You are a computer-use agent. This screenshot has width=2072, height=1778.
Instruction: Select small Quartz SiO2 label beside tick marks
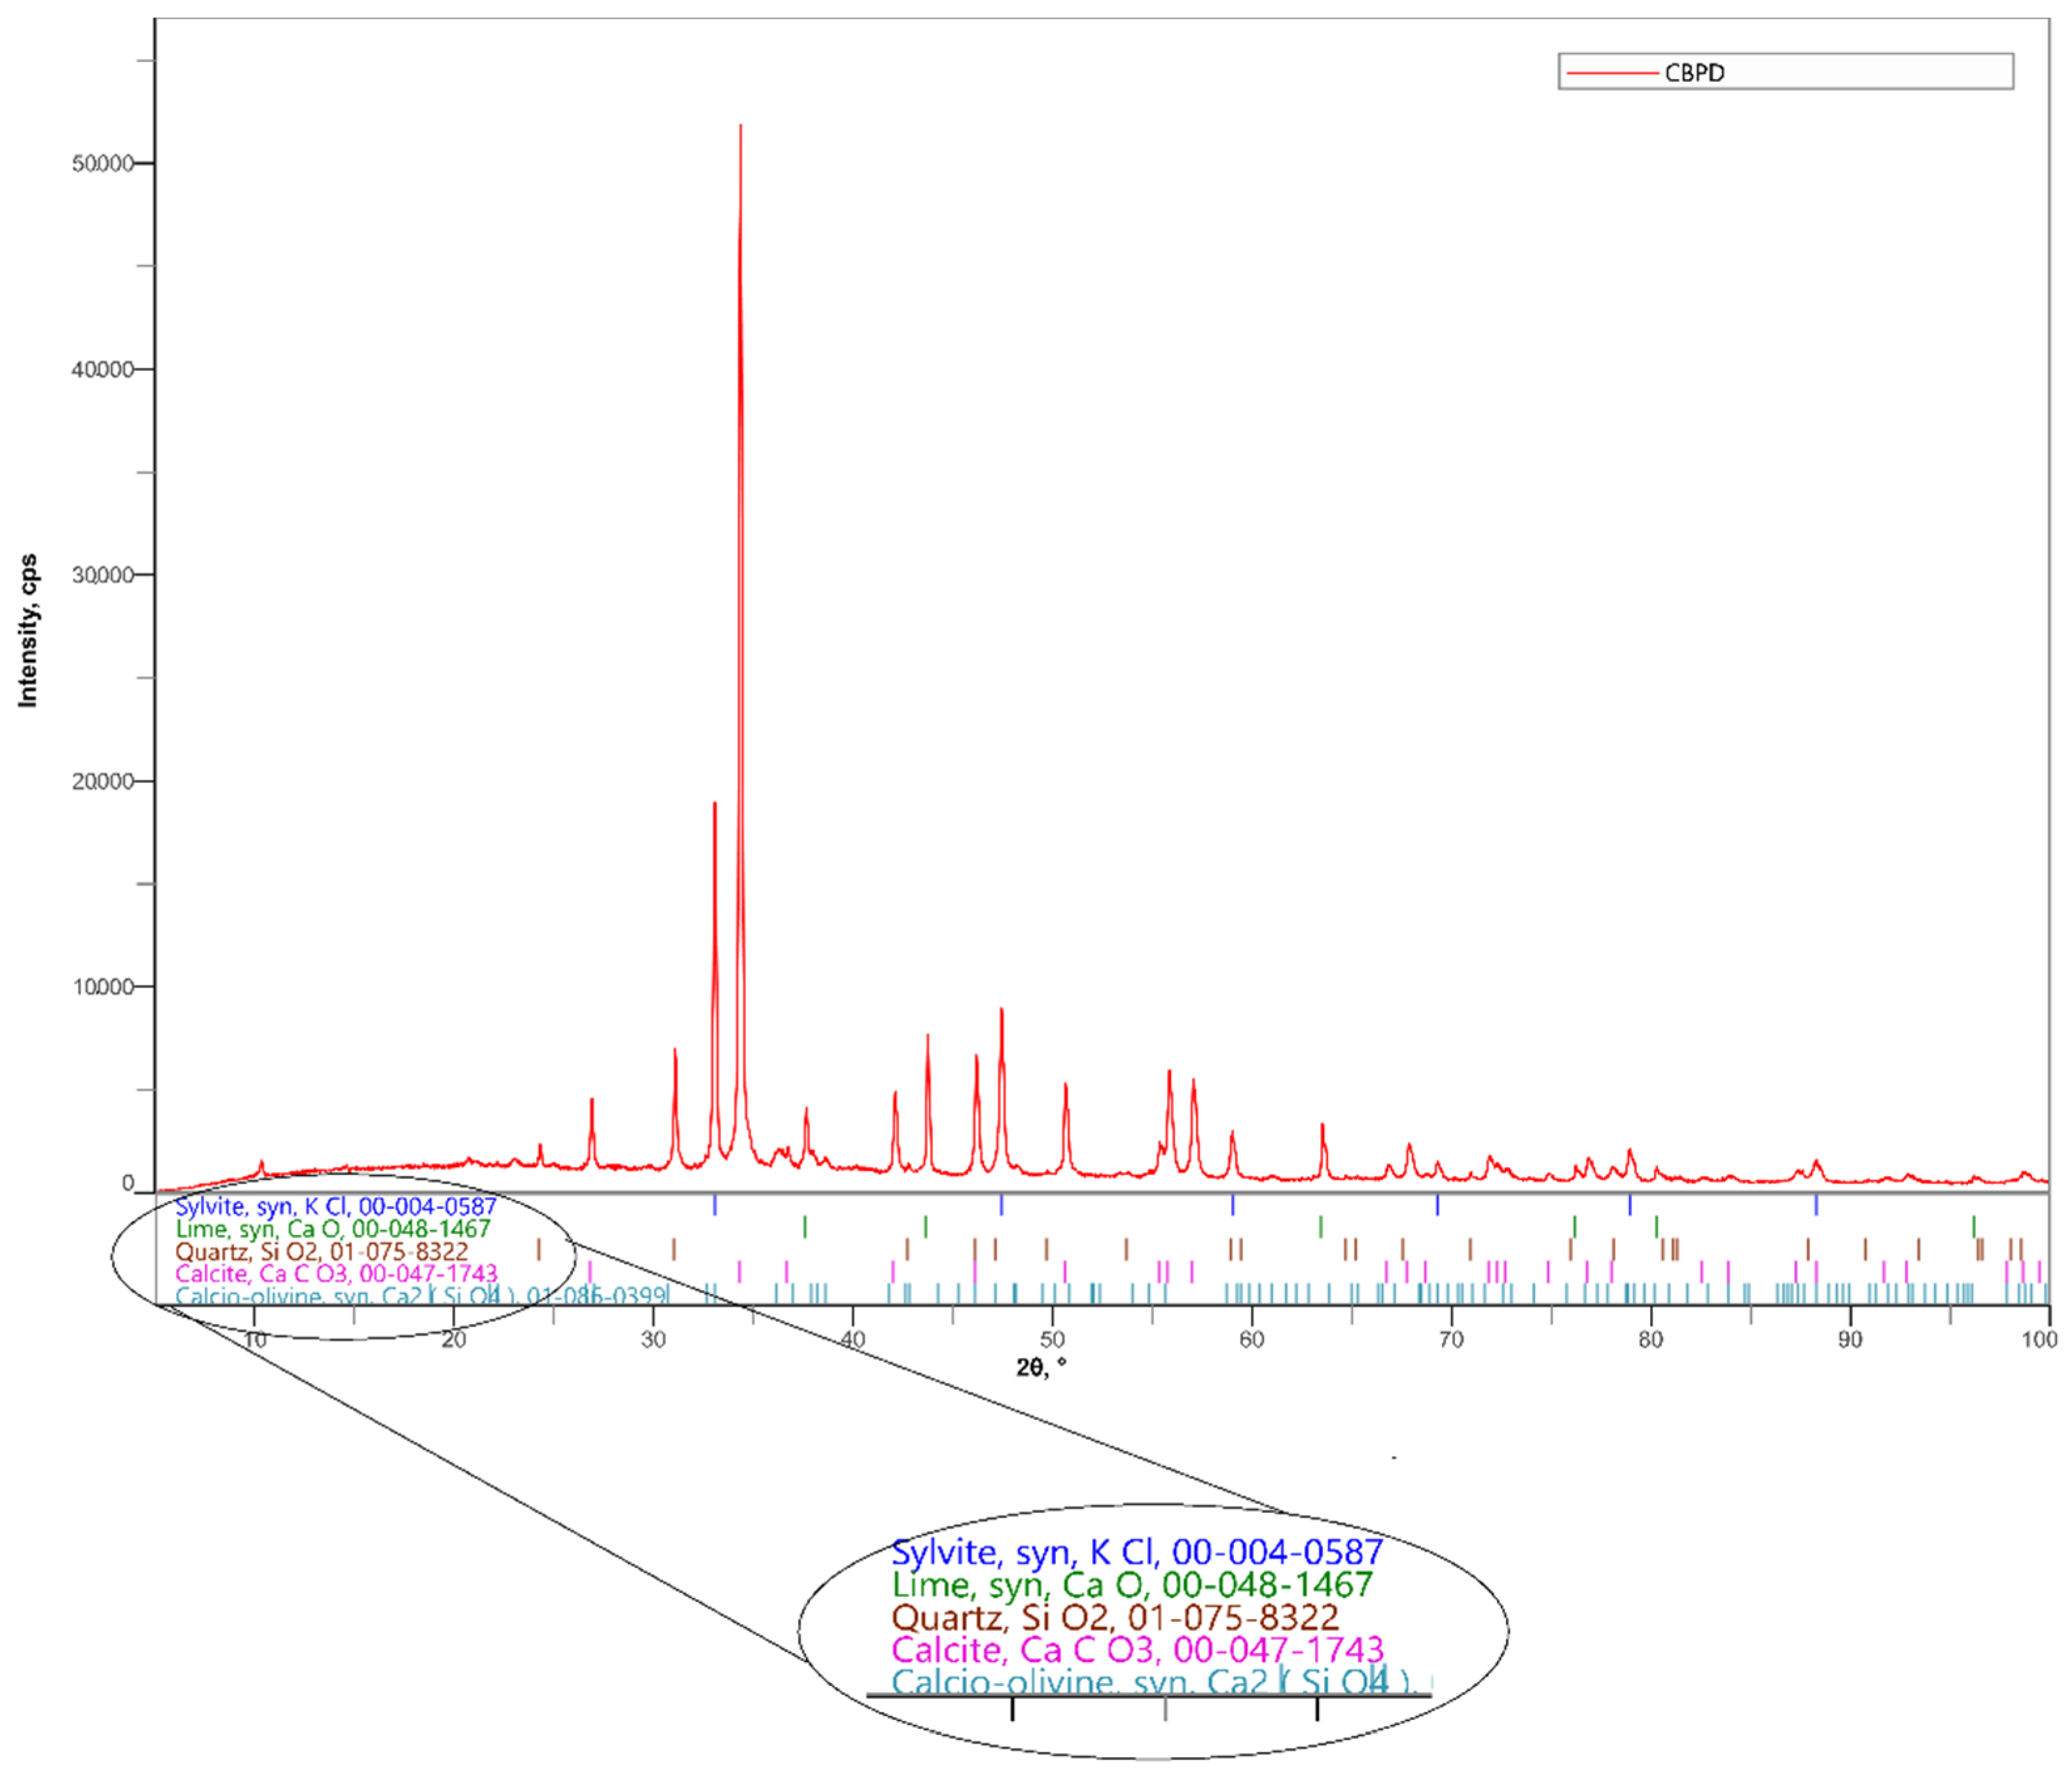pyautogui.click(x=321, y=1251)
